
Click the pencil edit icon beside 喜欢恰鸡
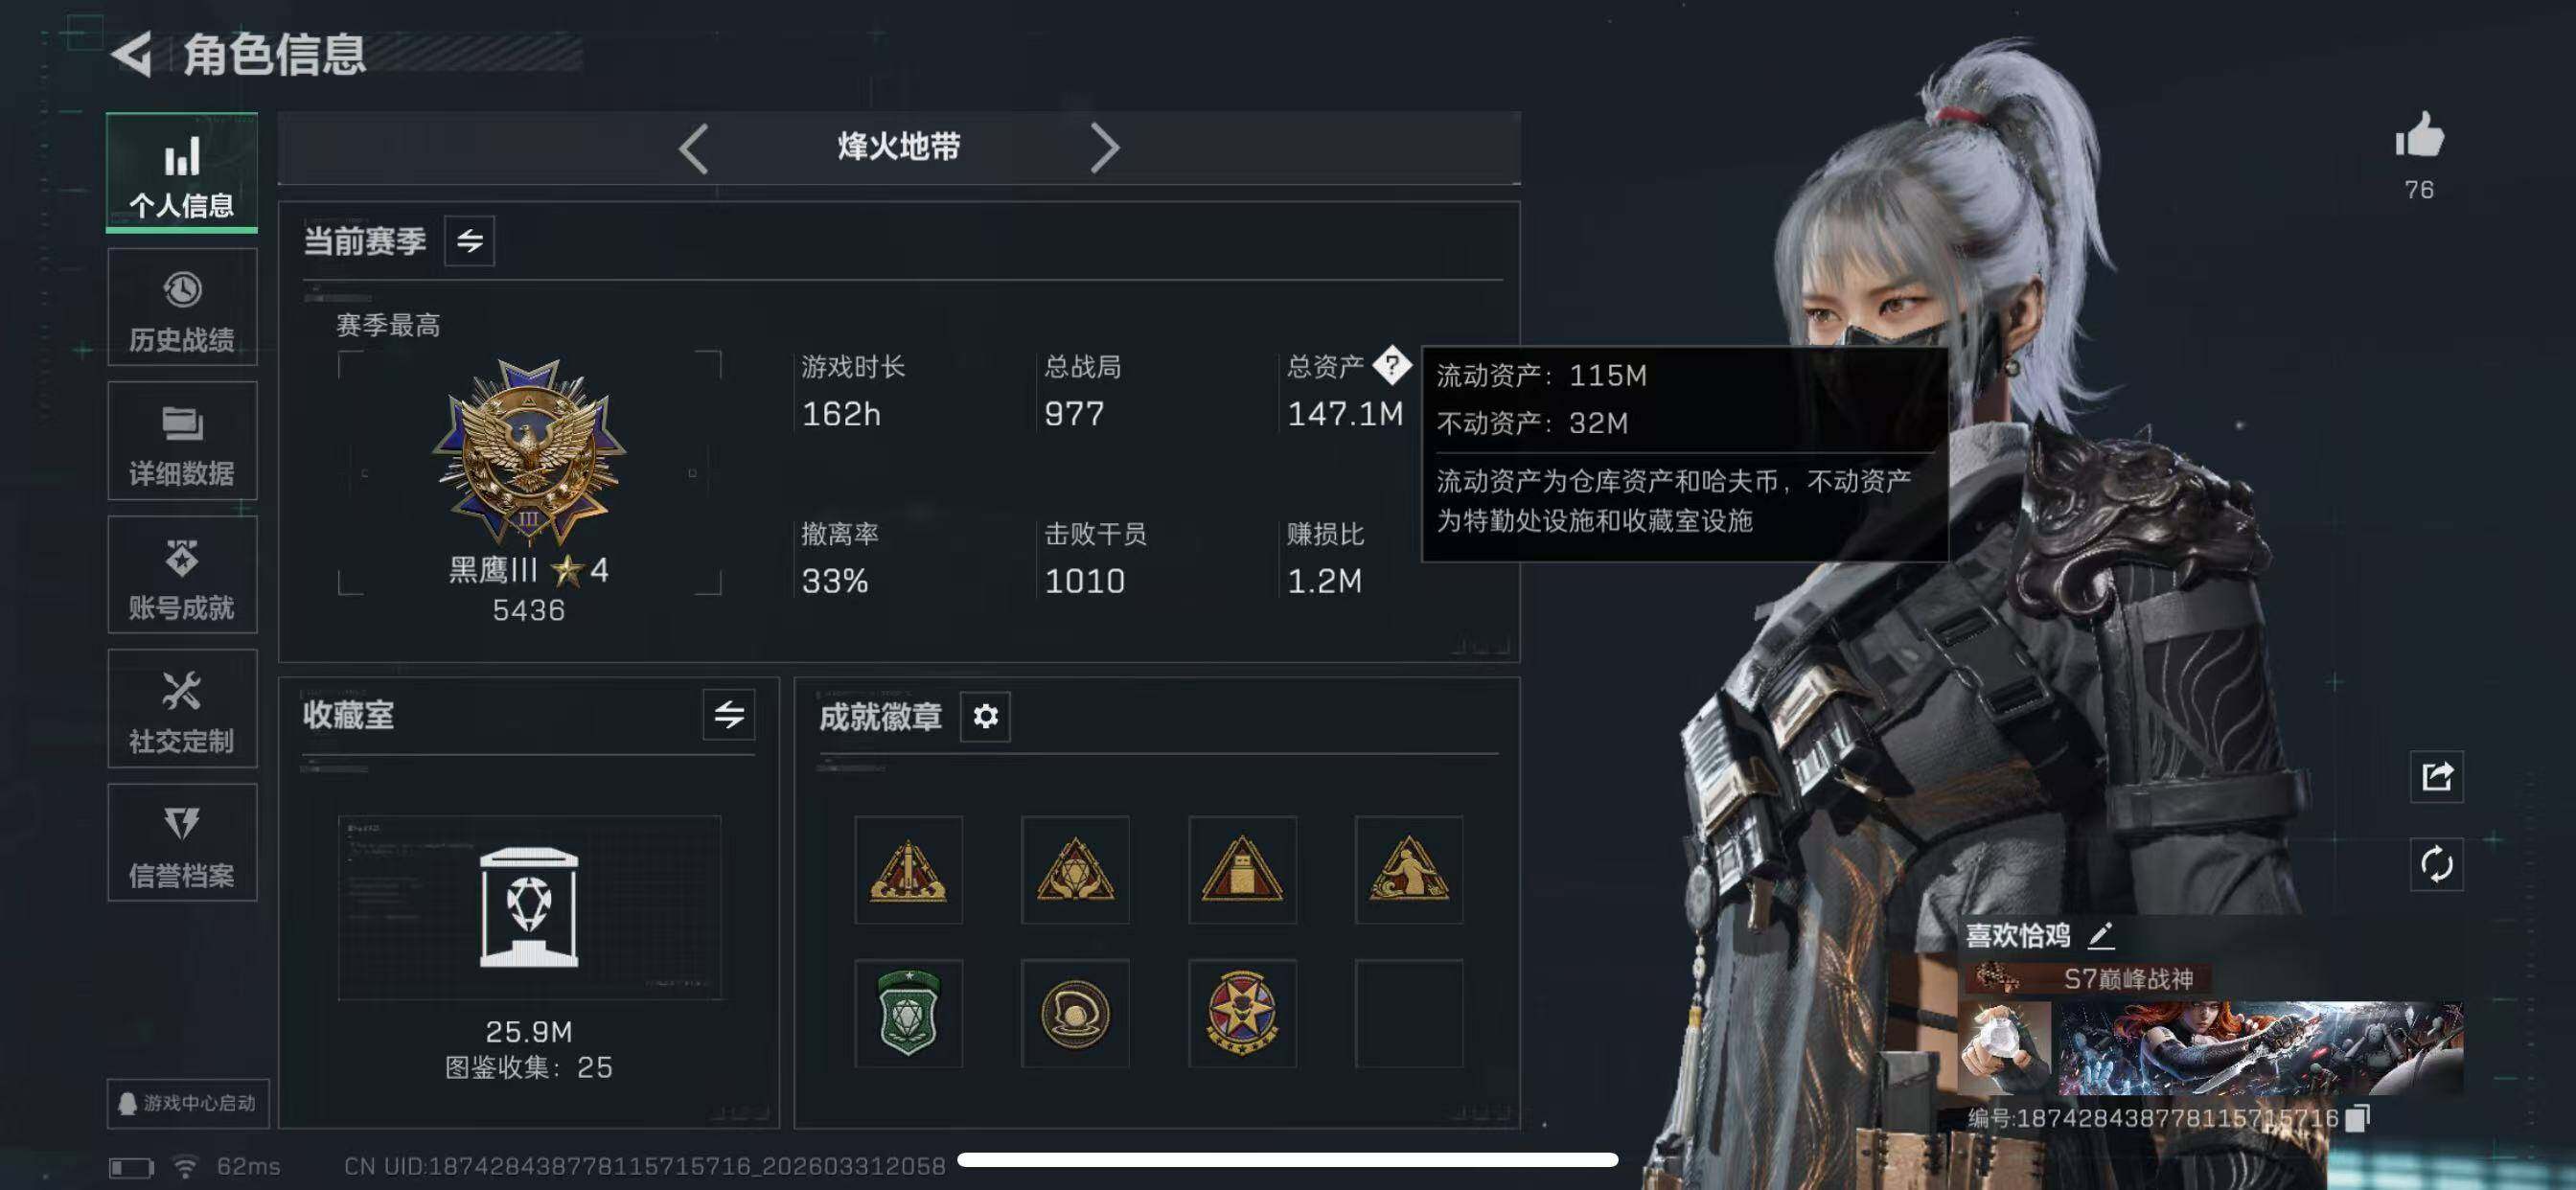point(2101,936)
